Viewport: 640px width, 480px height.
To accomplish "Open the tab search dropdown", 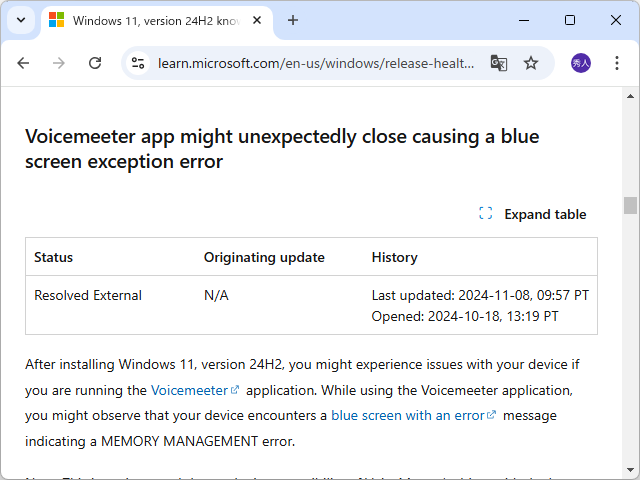I will (x=21, y=20).
